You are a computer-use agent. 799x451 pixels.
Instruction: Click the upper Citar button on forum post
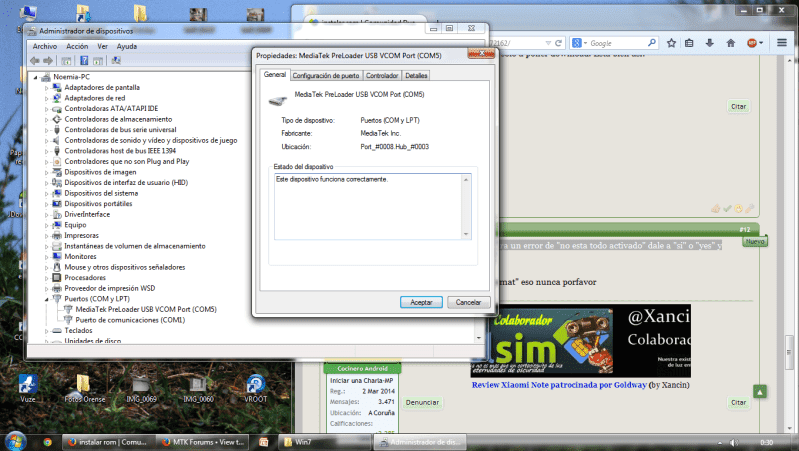click(738, 107)
